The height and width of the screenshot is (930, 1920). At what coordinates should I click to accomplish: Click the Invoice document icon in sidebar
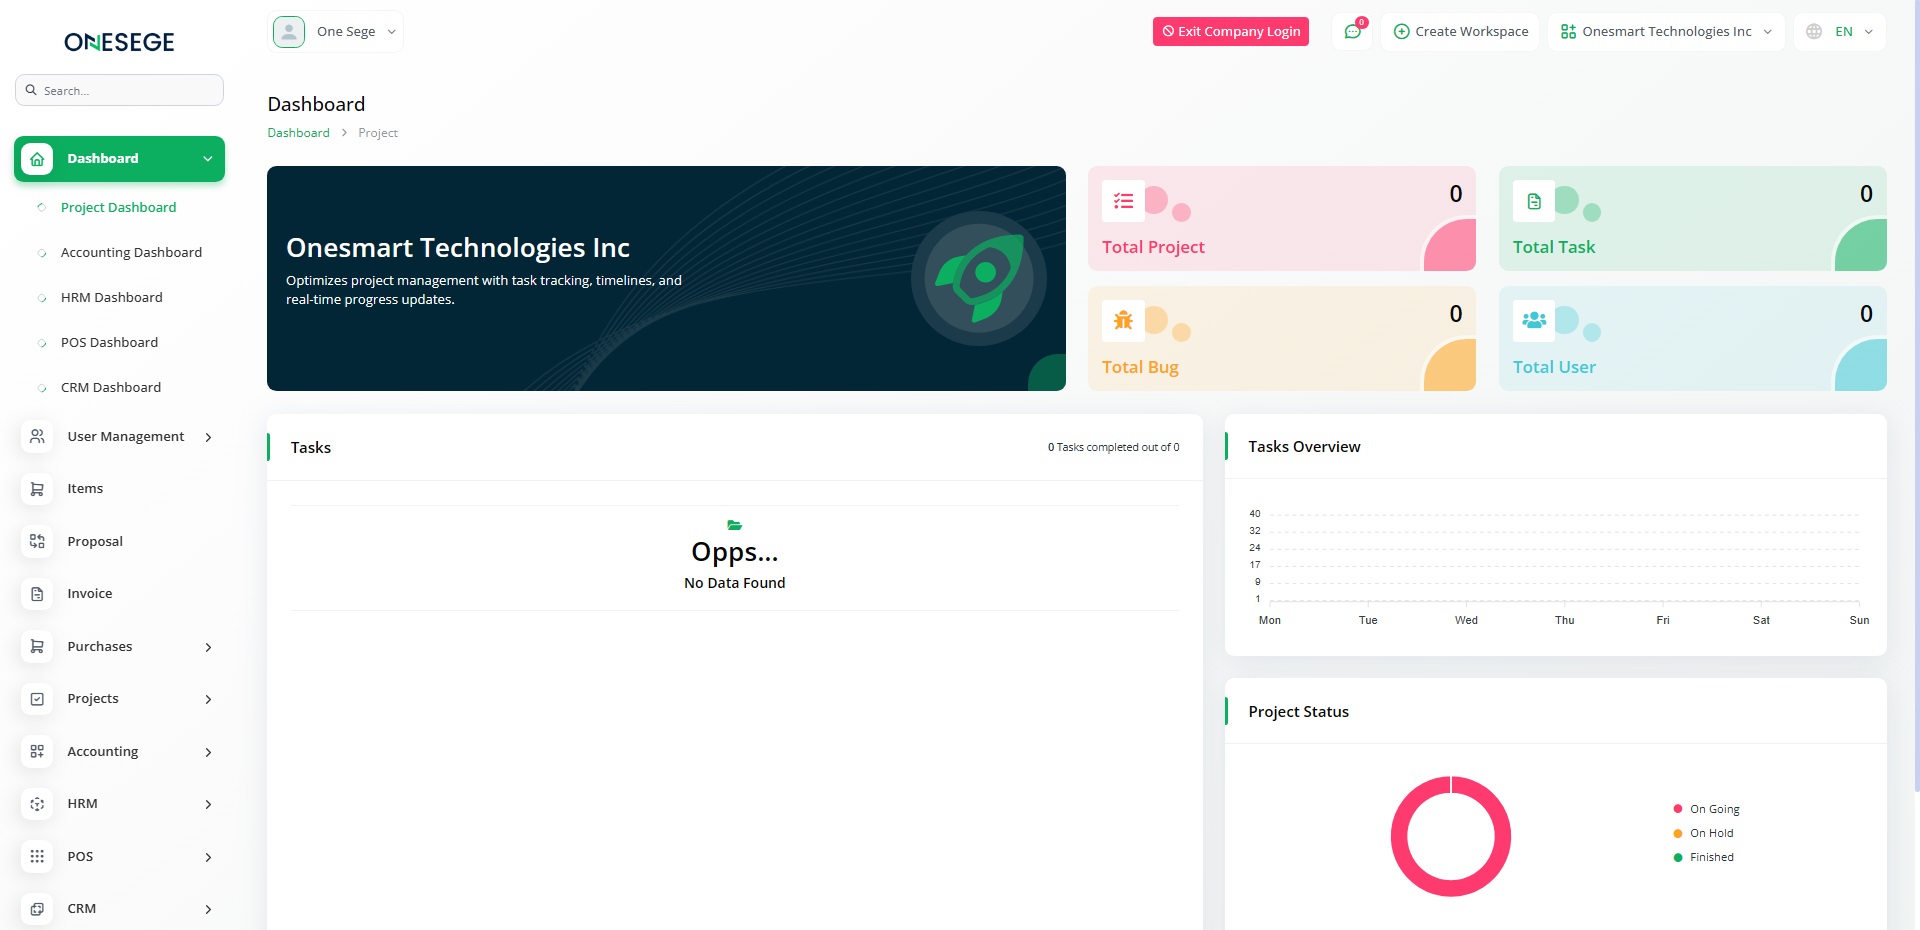pos(37,594)
